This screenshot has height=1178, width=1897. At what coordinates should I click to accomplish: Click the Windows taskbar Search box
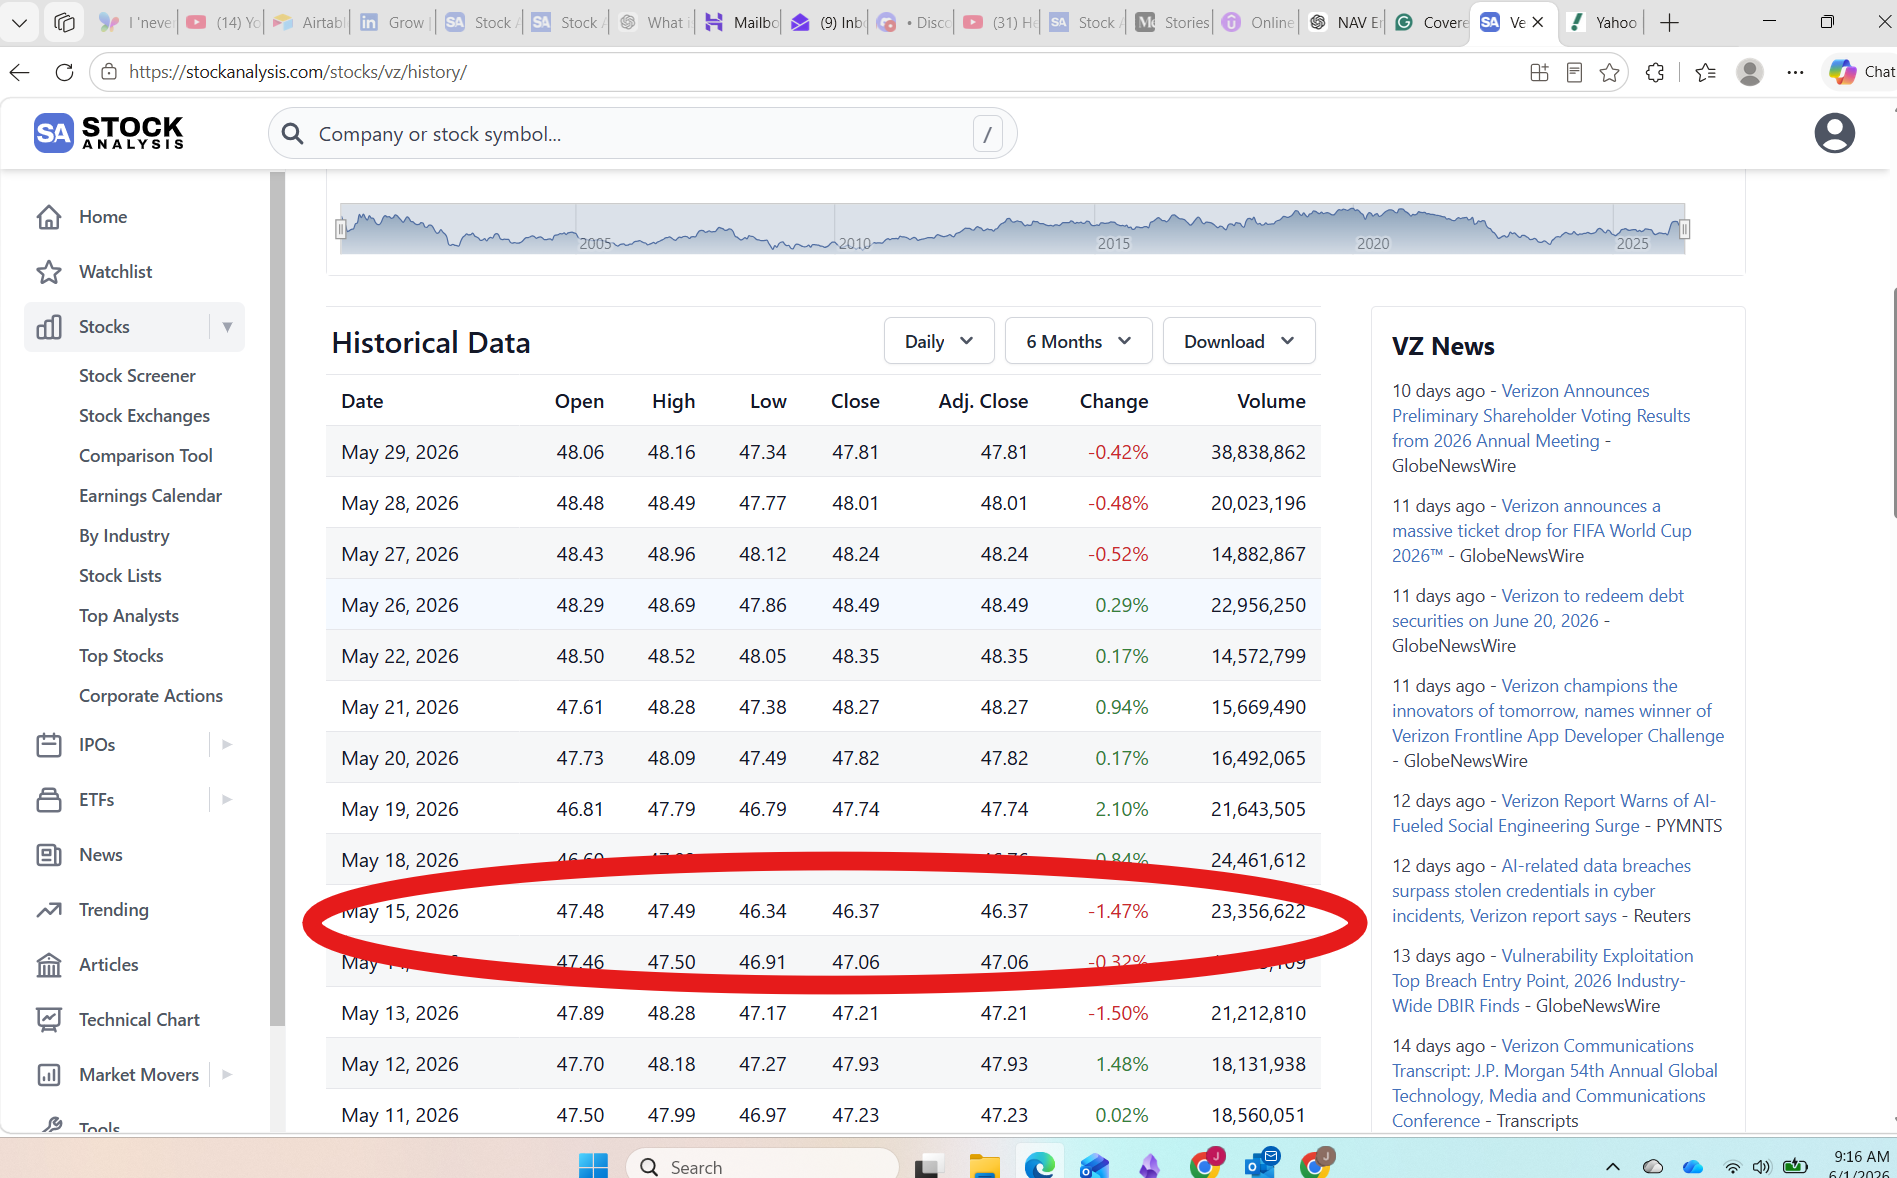tap(762, 1166)
